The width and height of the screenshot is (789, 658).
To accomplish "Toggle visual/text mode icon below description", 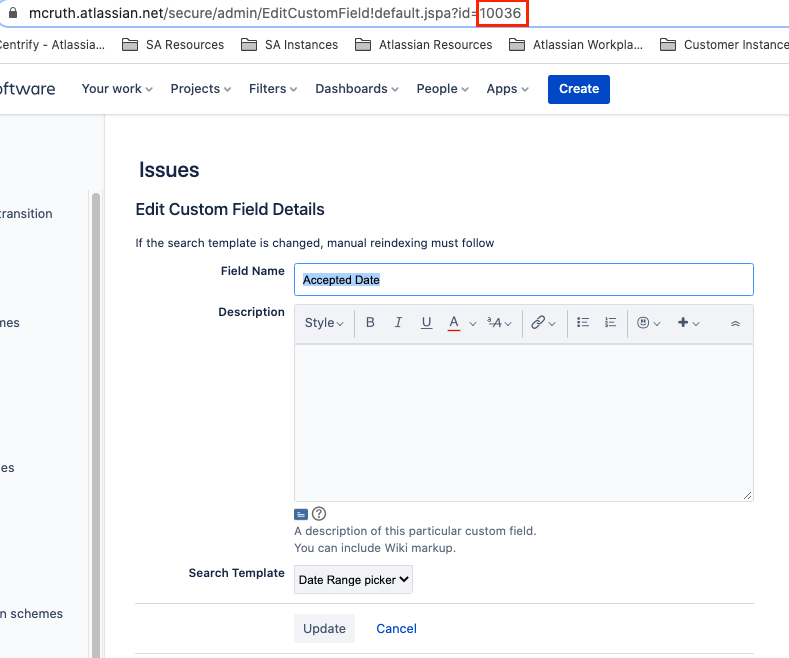I will pos(301,514).
